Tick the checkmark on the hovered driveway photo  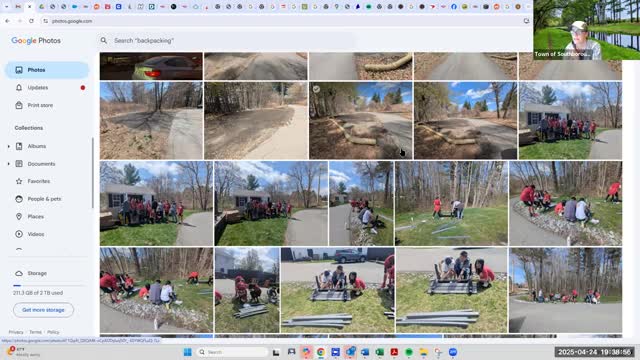(x=316, y=89)
